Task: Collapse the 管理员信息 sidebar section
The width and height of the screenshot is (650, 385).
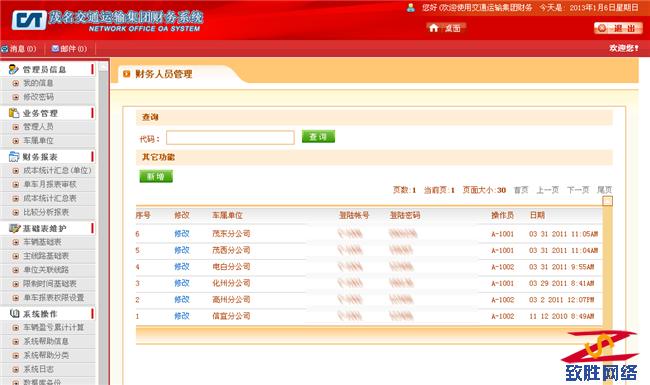Action: 92,69
